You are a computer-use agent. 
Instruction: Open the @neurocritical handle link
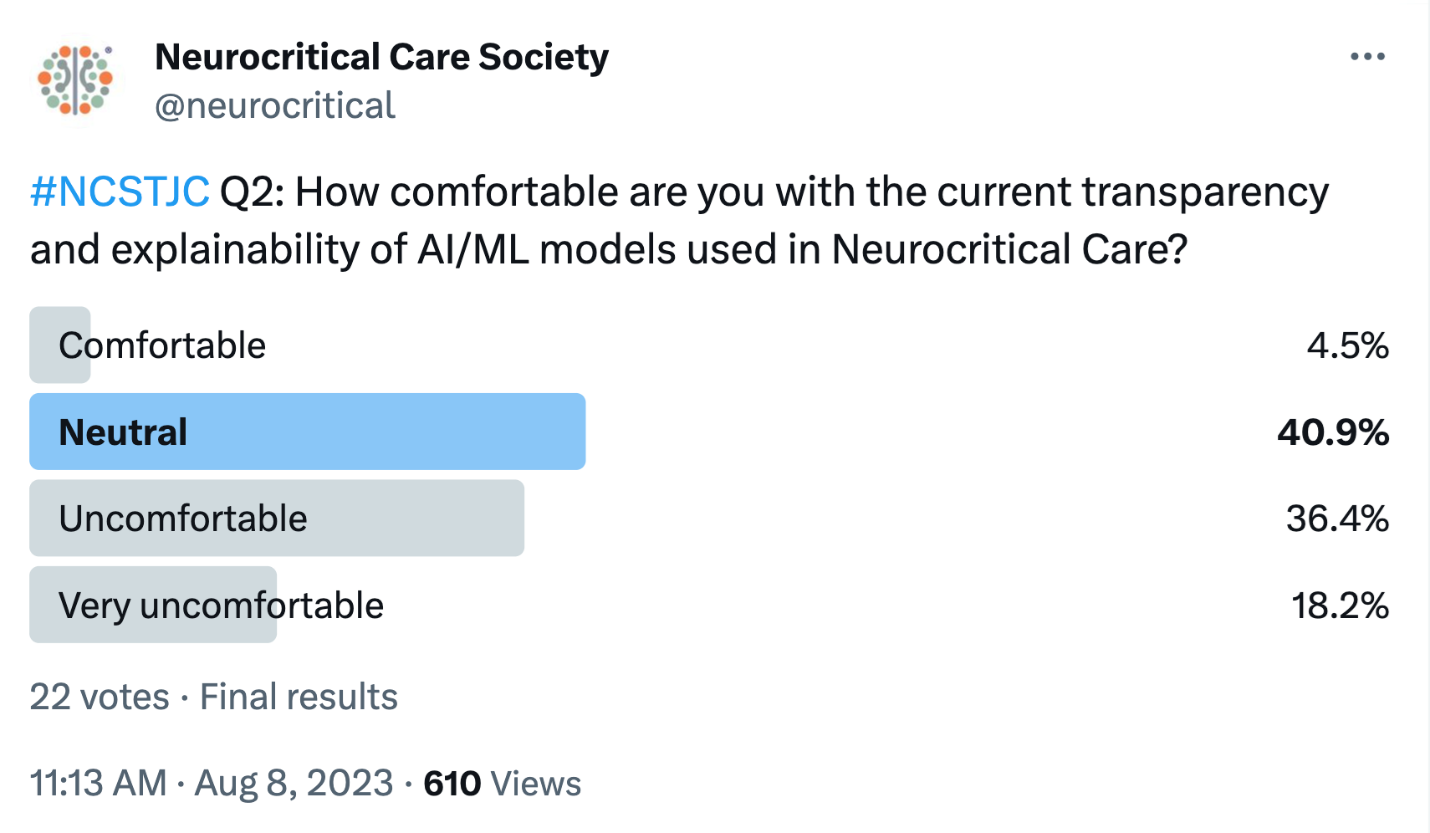pos(275,104)
